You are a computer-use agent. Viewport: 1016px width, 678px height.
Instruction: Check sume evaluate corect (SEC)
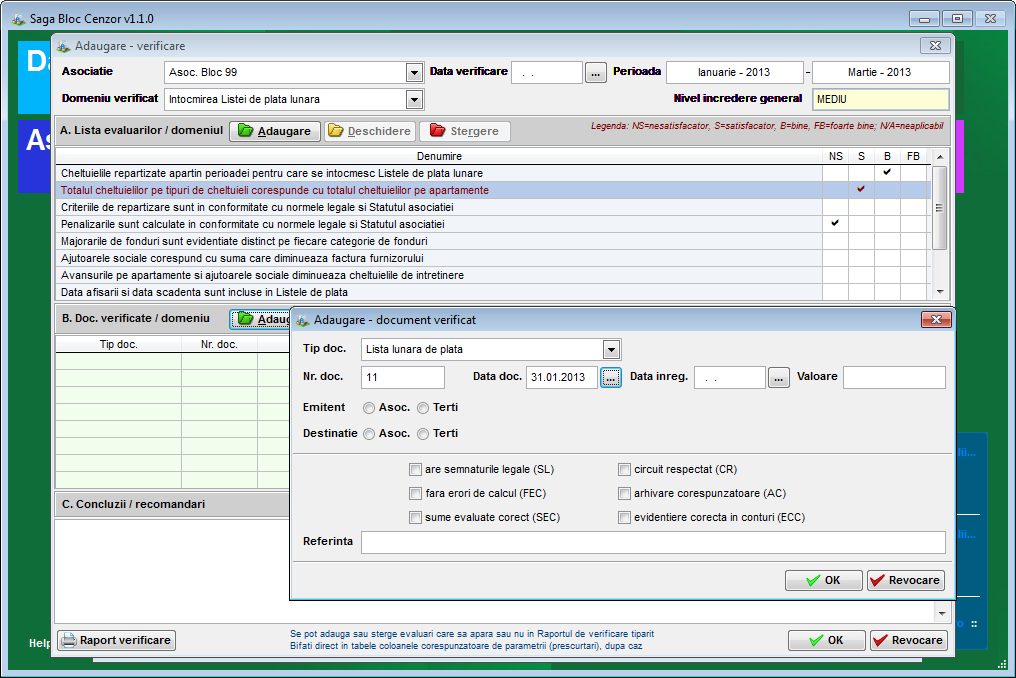click(415, 517)
